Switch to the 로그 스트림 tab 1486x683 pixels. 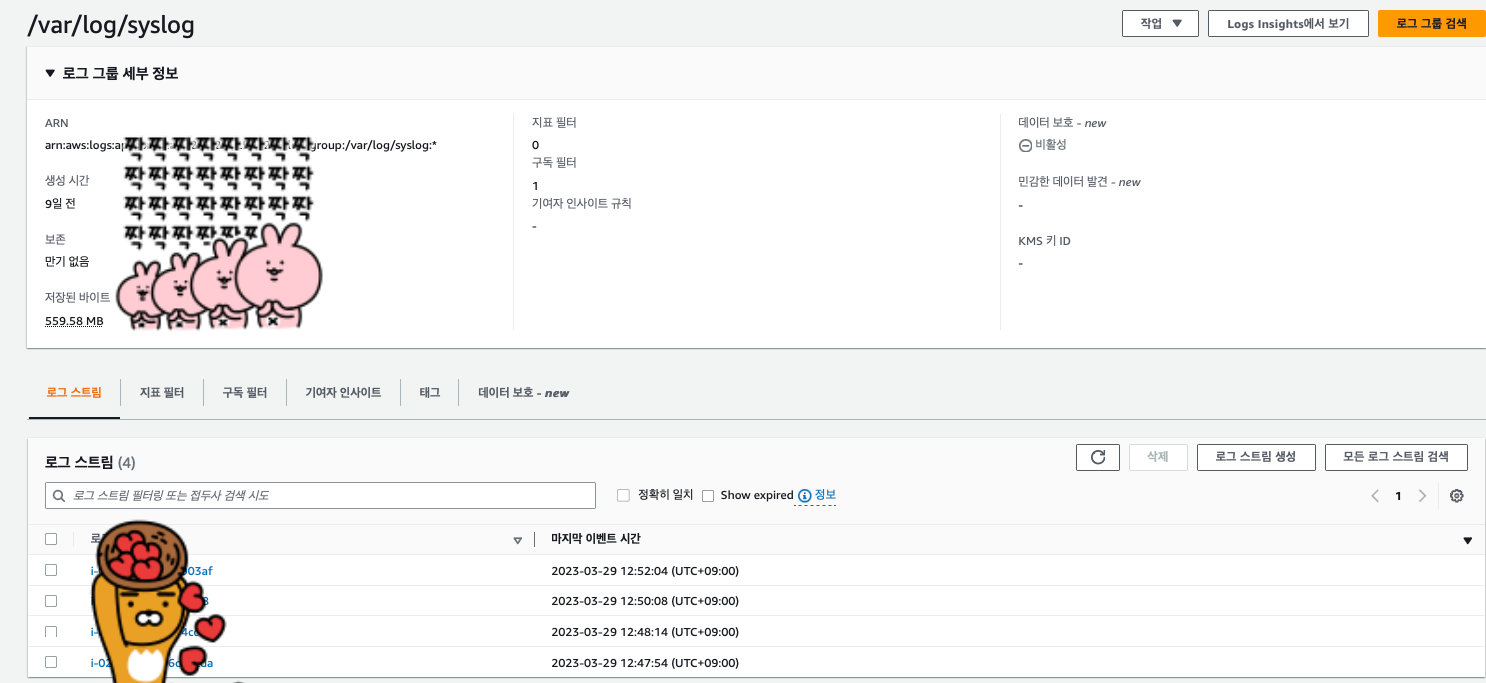point(74,393)
